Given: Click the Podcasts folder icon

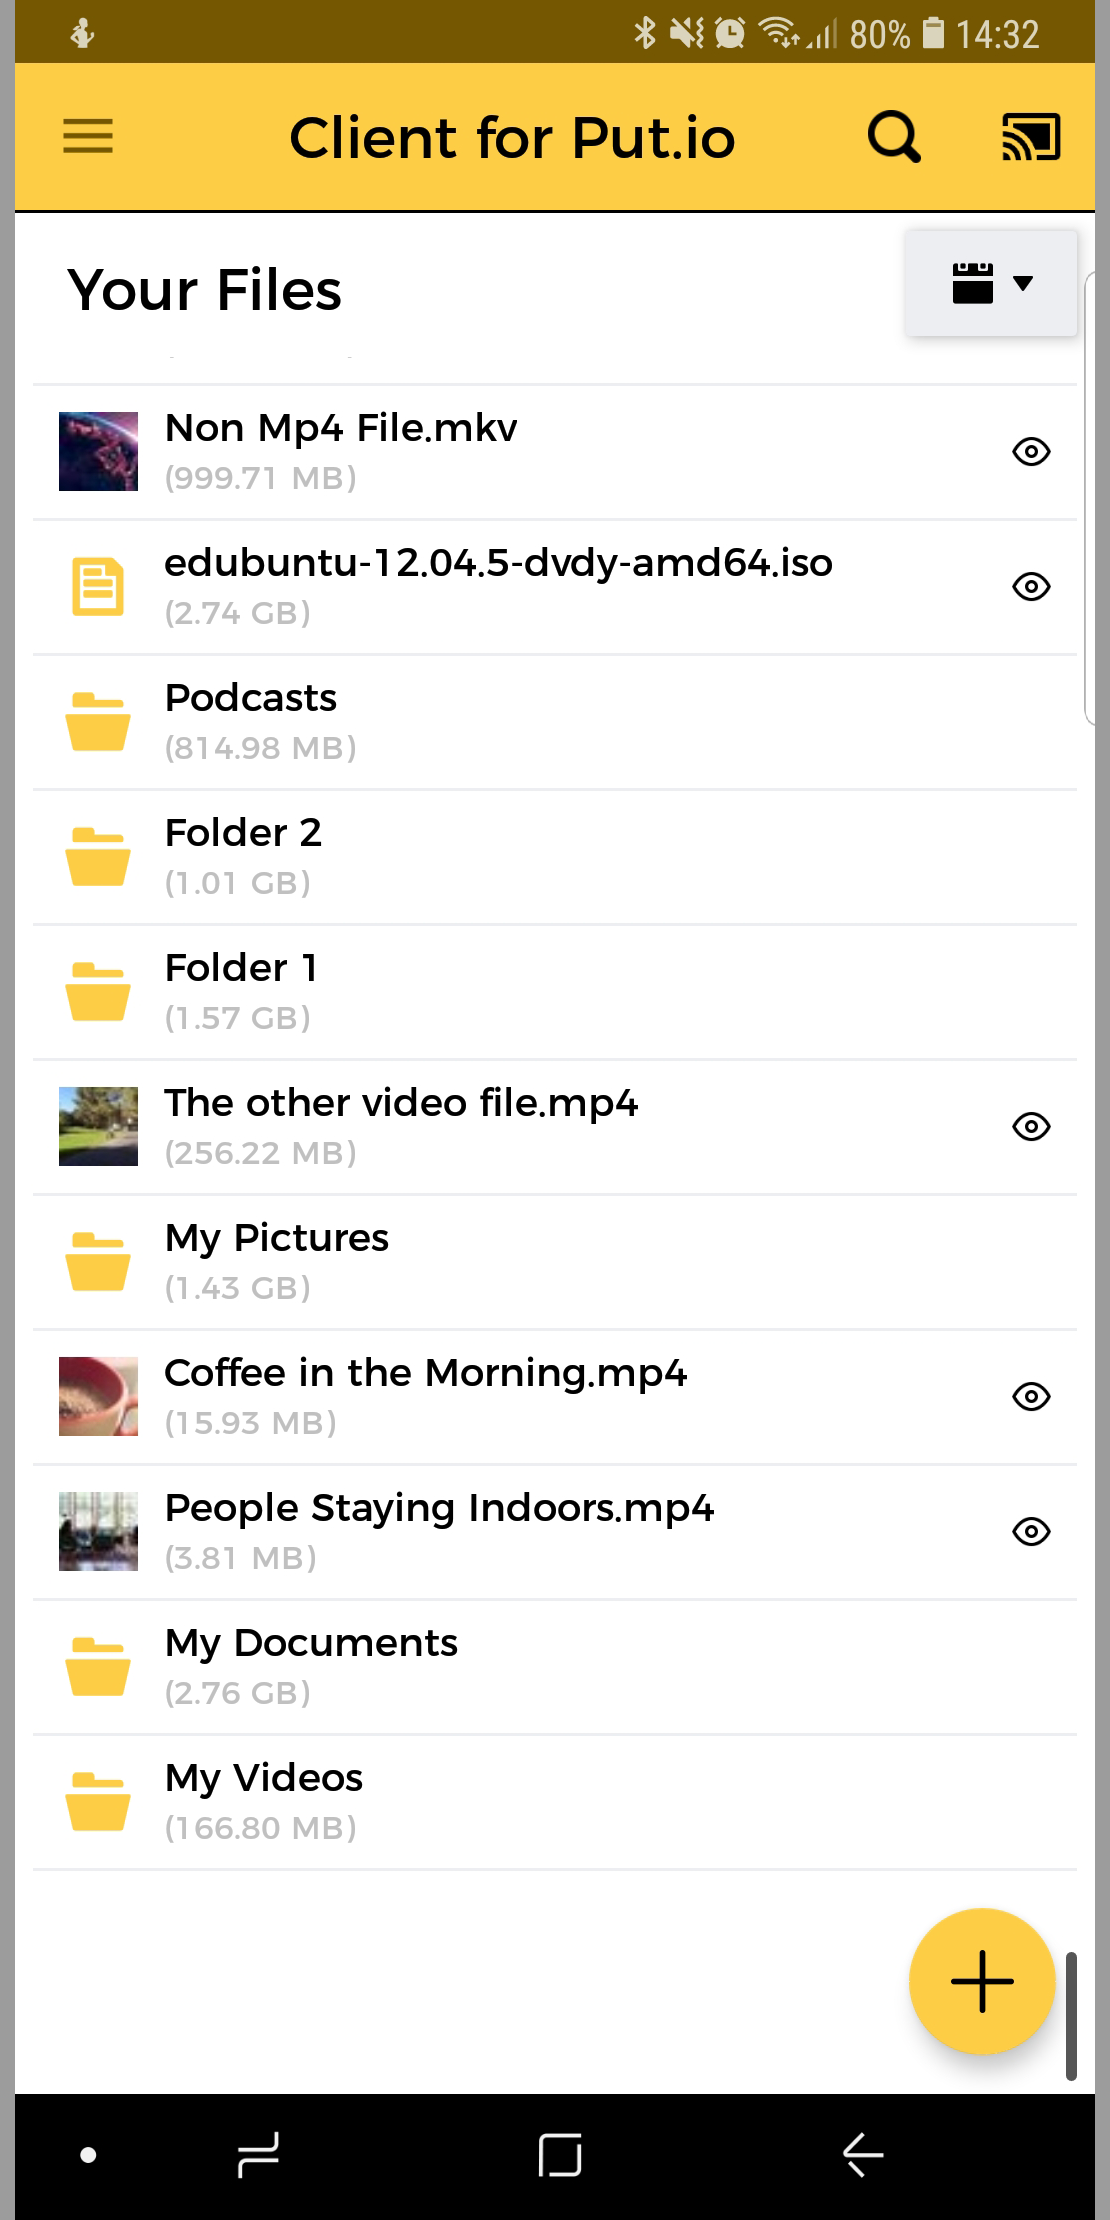Looking at the screenshot, I should [x=98, y=721].
